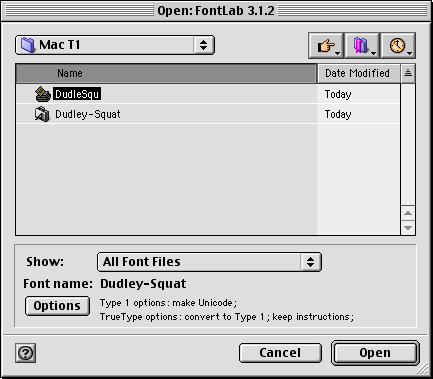Select the Dudley-Squat file row
Screen dimensions: 433x379
coord(208,114)
